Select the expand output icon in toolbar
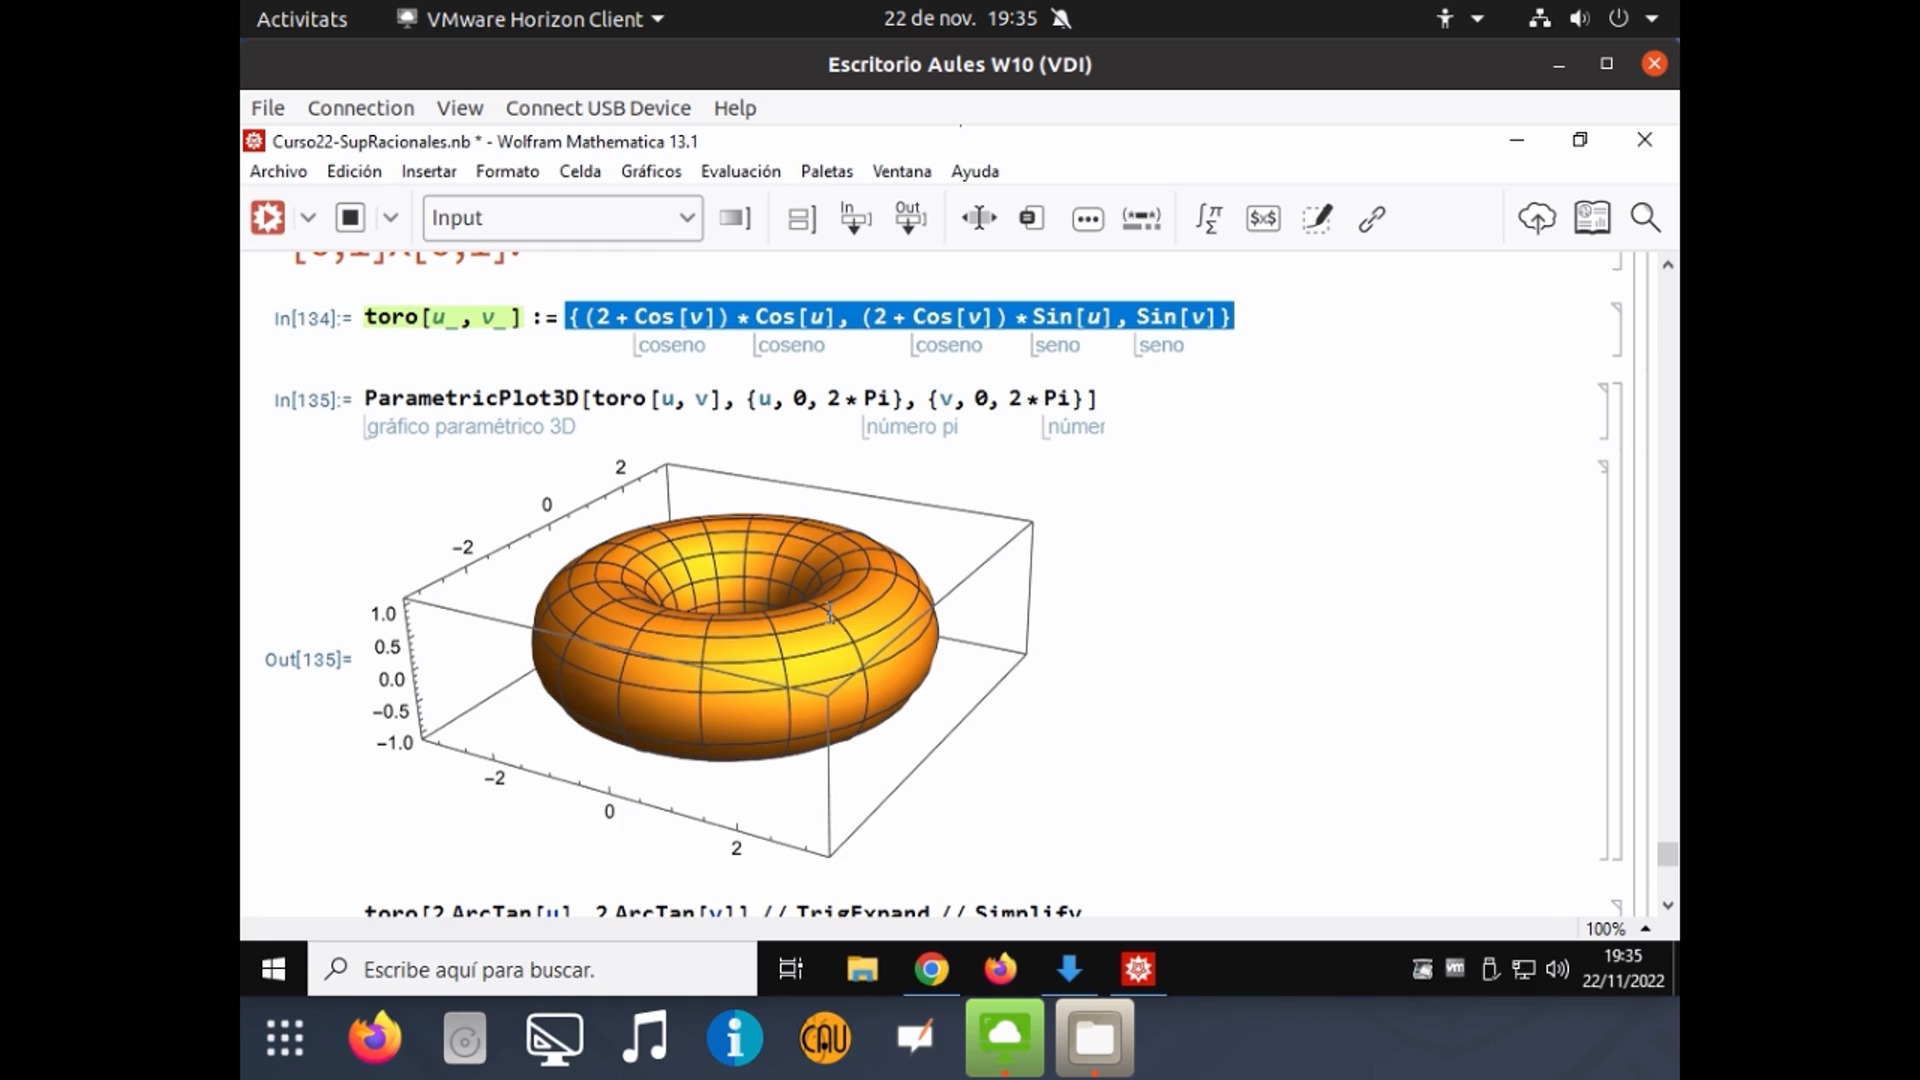1920x1080 pixels. coord(909,218)
